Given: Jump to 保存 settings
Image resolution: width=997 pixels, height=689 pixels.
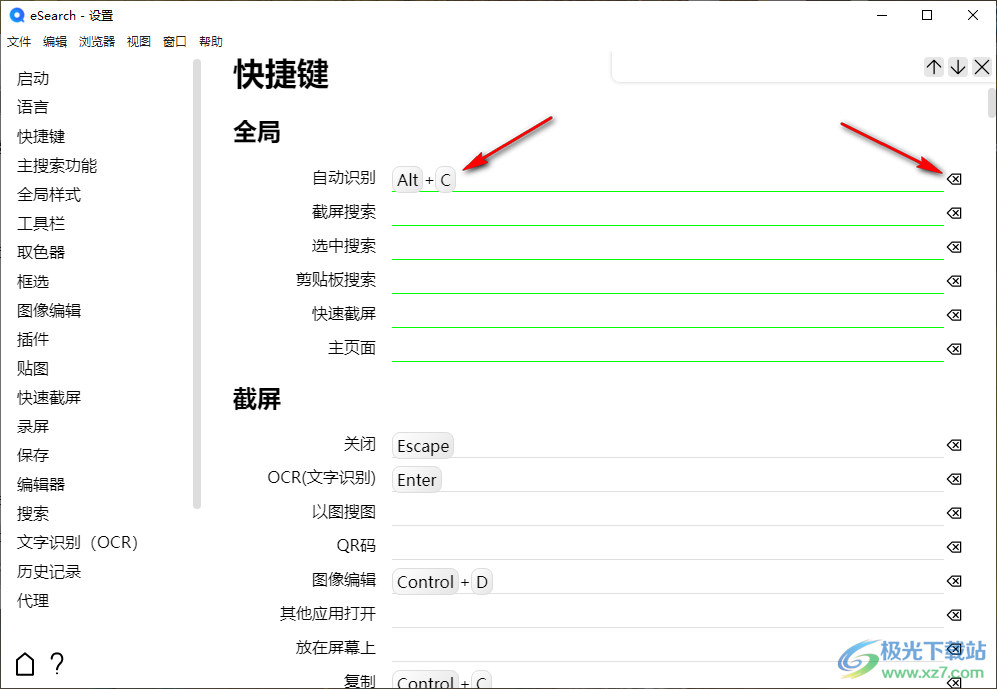Looking at the screenshot, I should [33, 456].
